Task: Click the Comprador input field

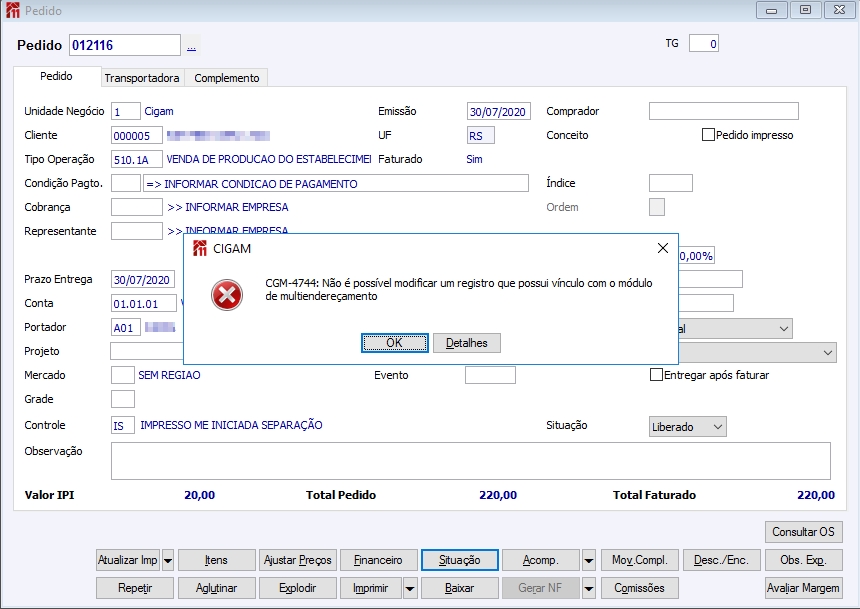Action: [x=723, y=111]
